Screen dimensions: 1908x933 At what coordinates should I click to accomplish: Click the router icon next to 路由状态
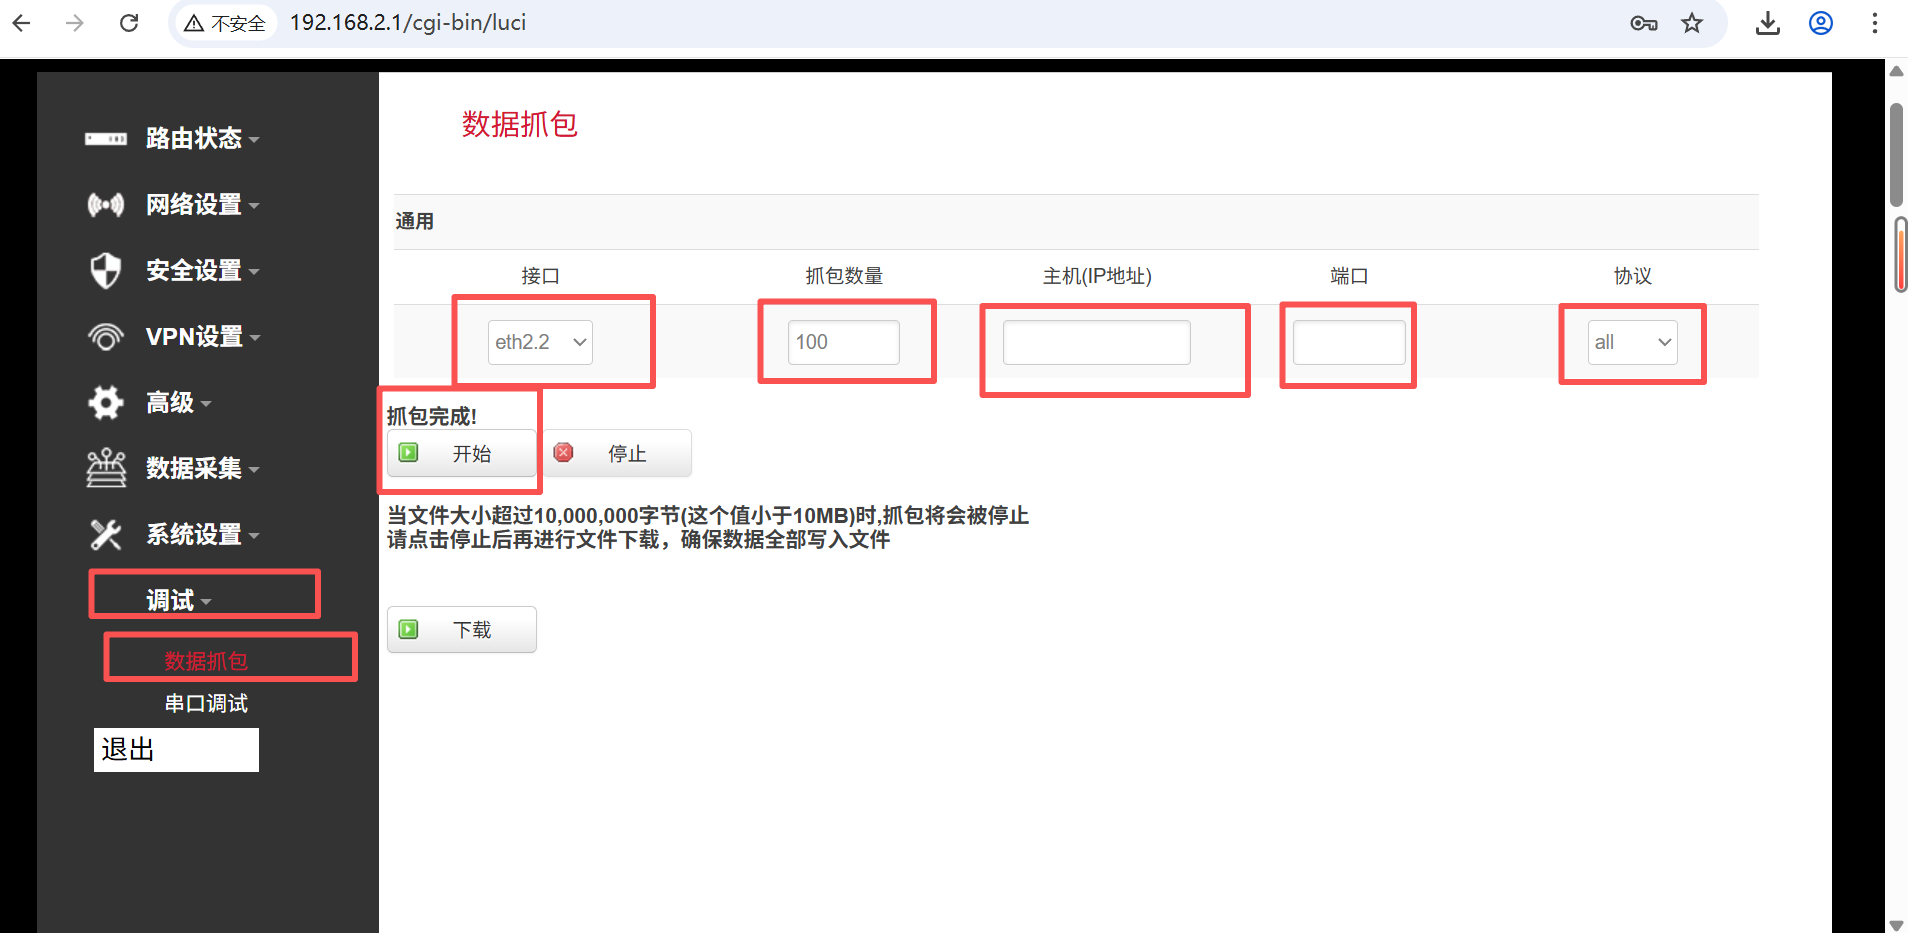click(x=105, y=139)
